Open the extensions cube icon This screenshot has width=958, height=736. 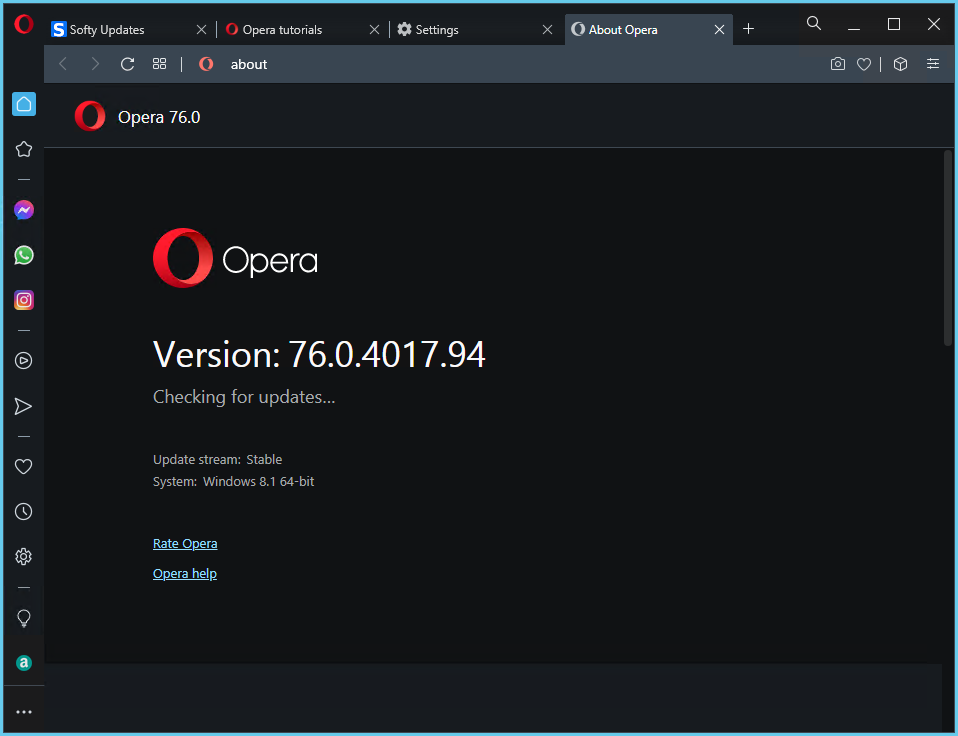(x=901, y=64)
